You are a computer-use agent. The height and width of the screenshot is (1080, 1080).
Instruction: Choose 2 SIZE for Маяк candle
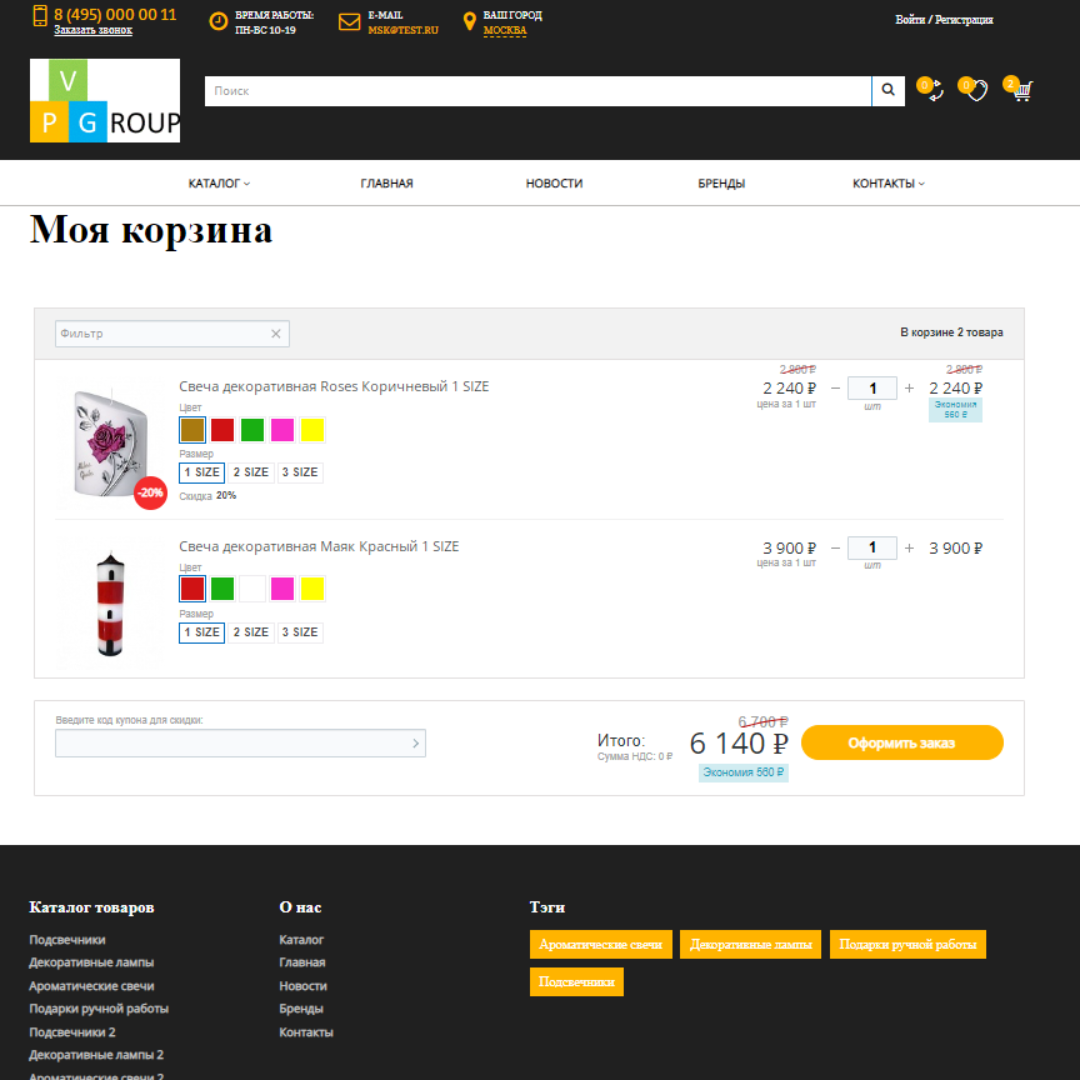click(250, 633)
